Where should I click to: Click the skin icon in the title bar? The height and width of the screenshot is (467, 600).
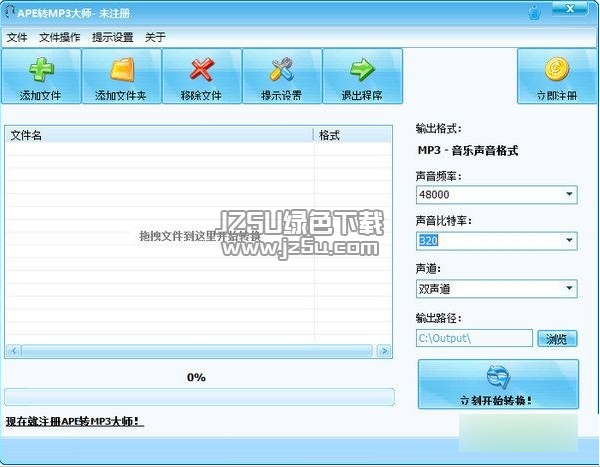535,13
